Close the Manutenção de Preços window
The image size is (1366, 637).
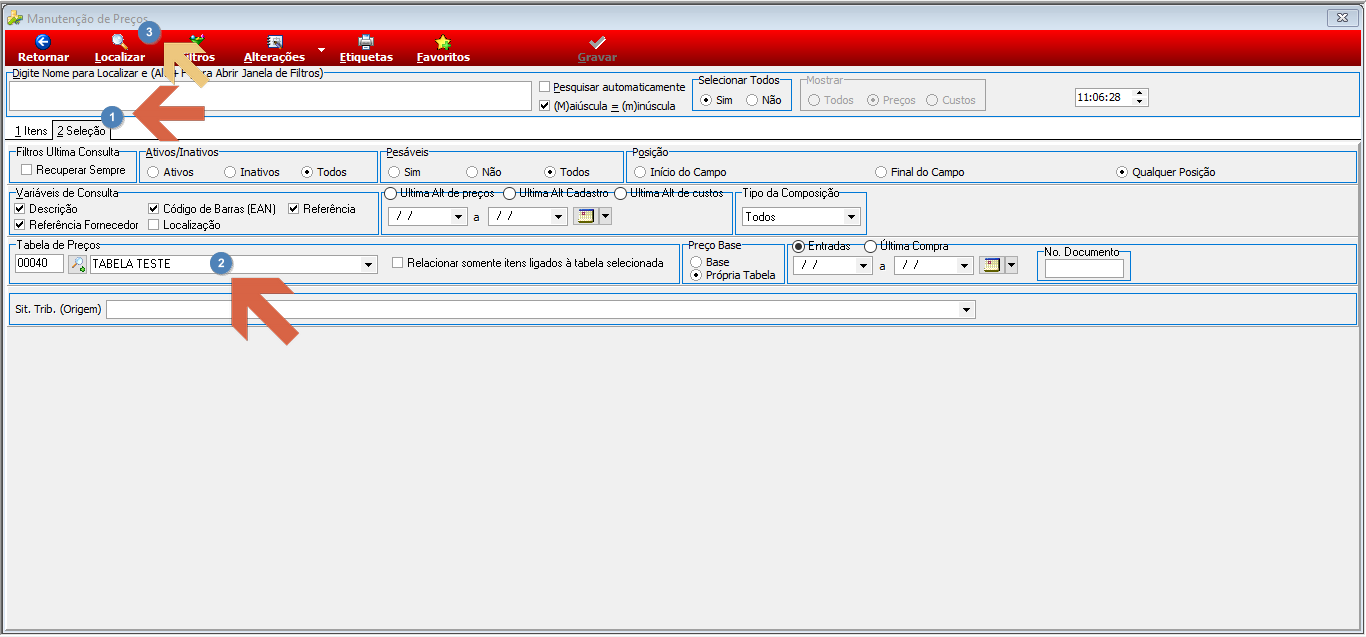point(1341,18)
